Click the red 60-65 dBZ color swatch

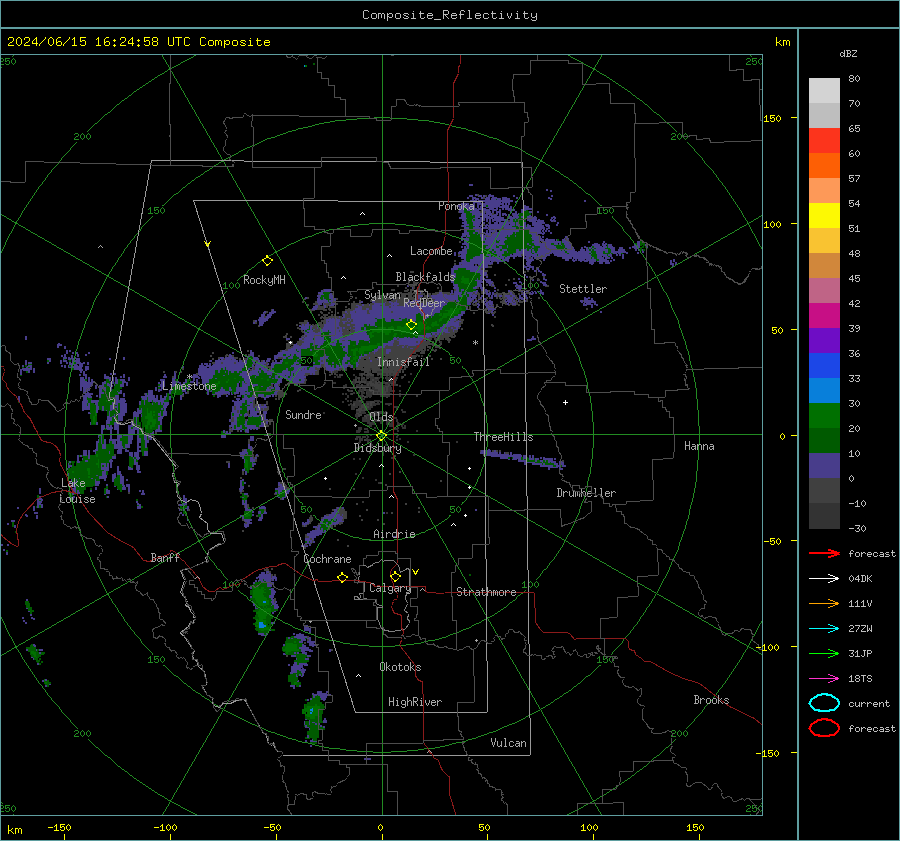824,141
